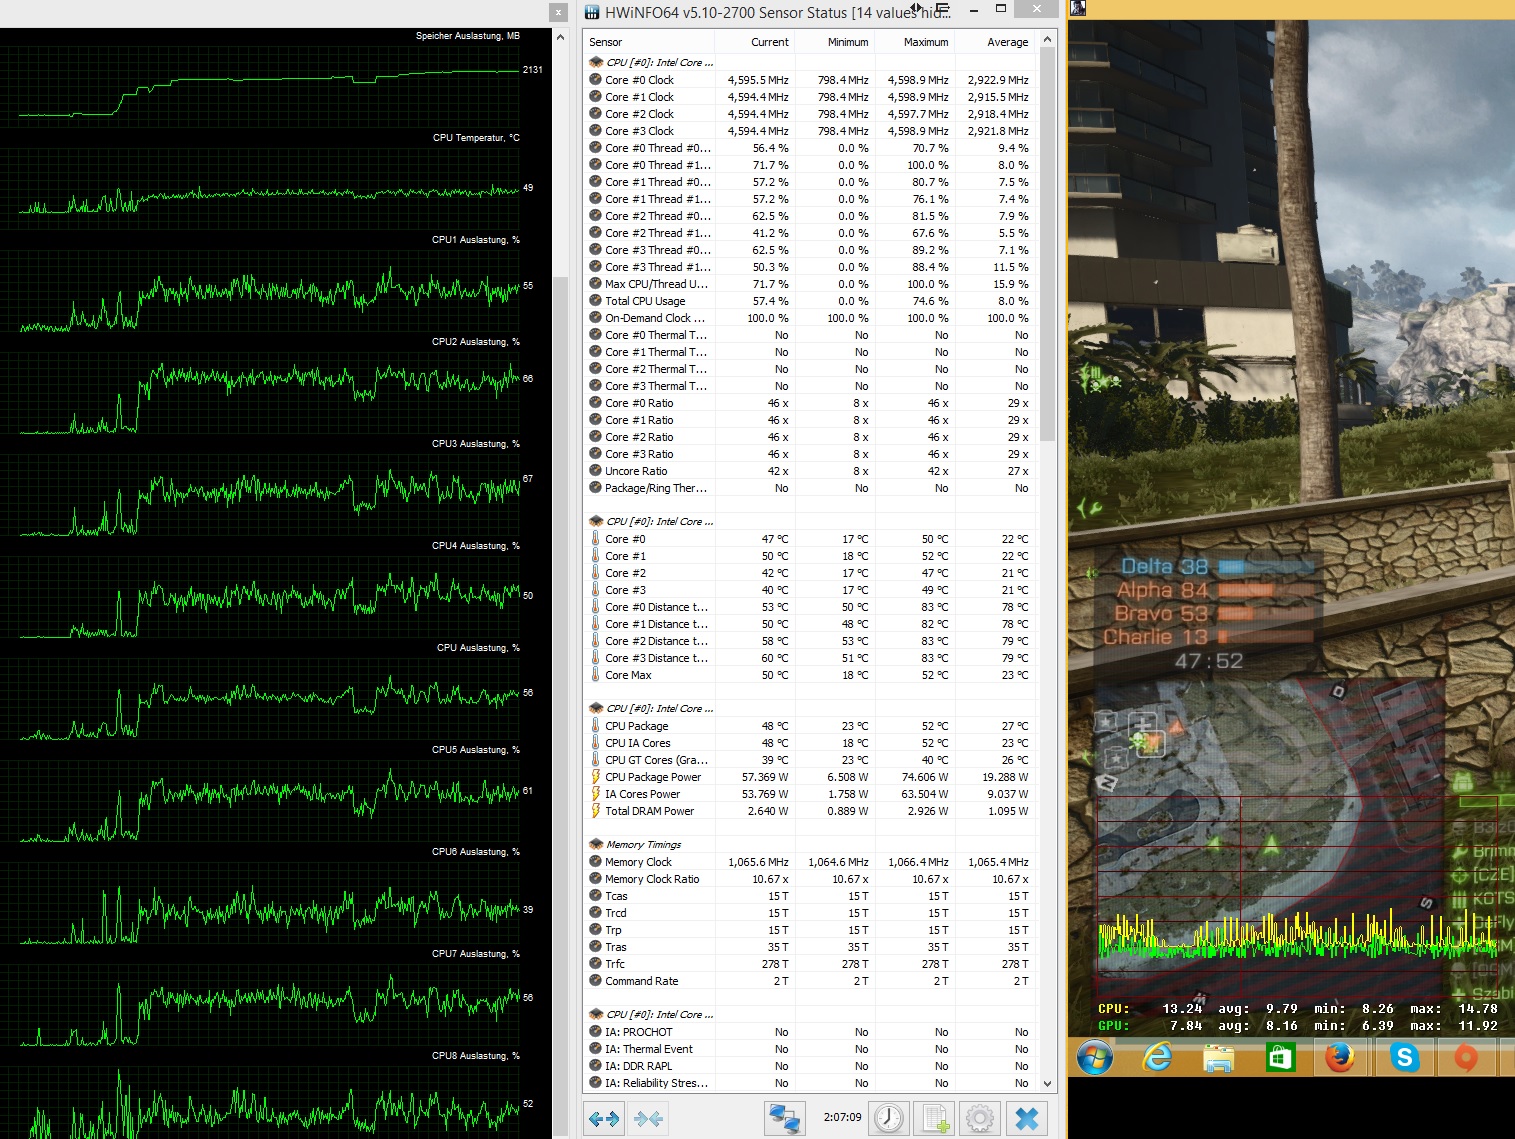Click the thermometer icon beside Core #0 temperature
The image size is (1515, 1139).
point(595,539)
